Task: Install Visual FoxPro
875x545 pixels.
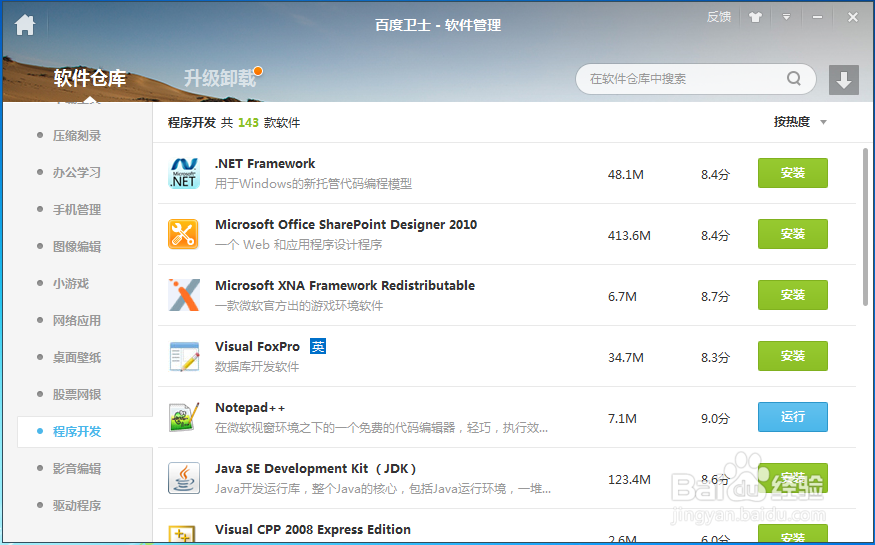Action: (792, 356)
